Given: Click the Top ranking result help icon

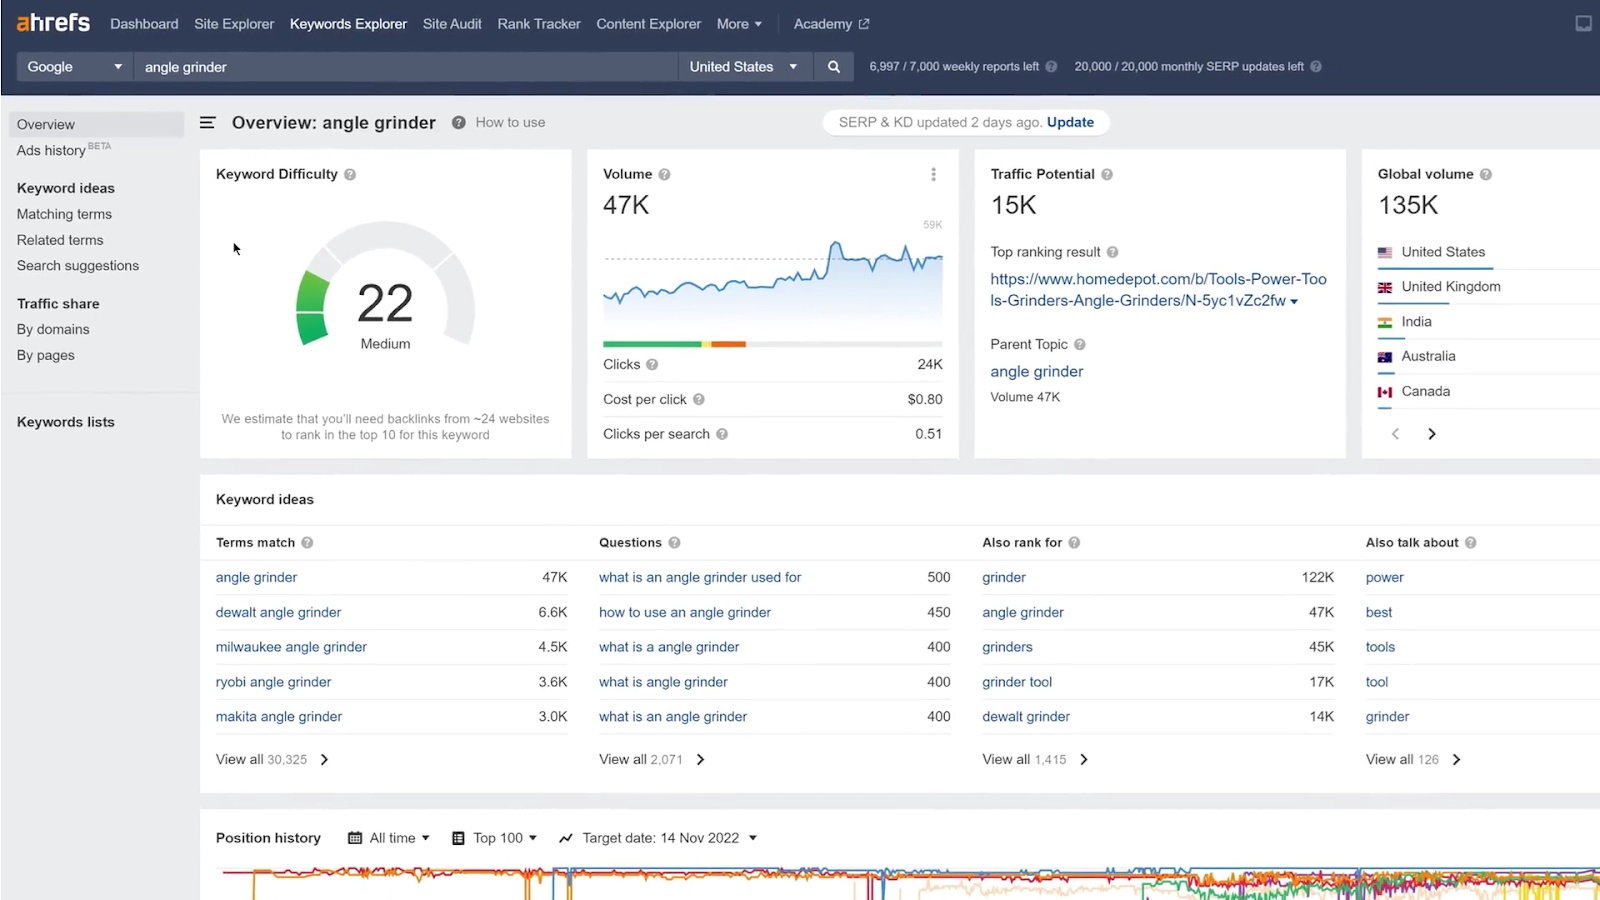Looking at the screenshot, I should click(1112, 252).
